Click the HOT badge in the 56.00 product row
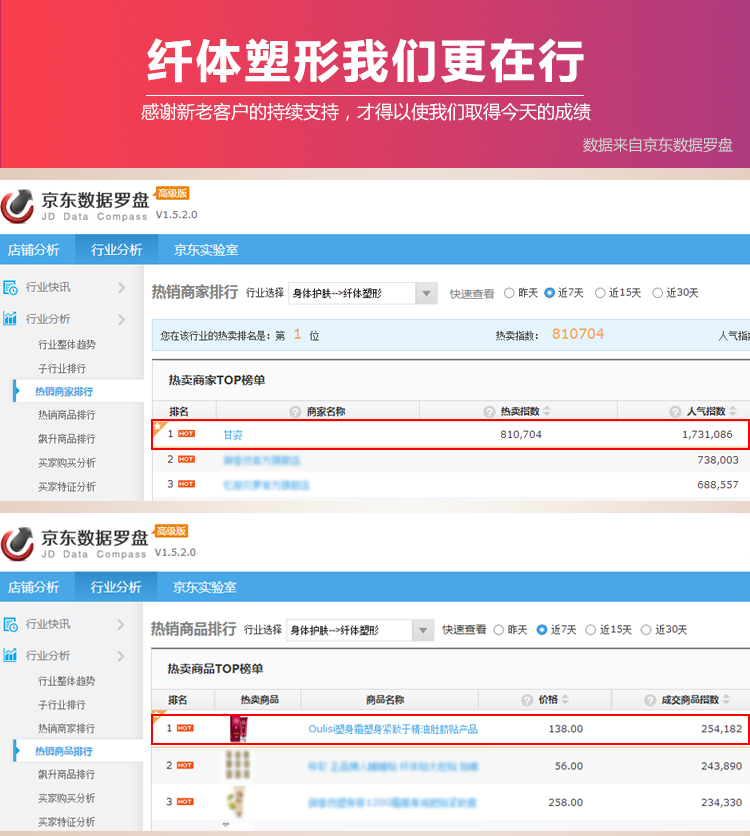Image resolution: width=750 pixels, height=836 pixels. [x=185, y=766]
